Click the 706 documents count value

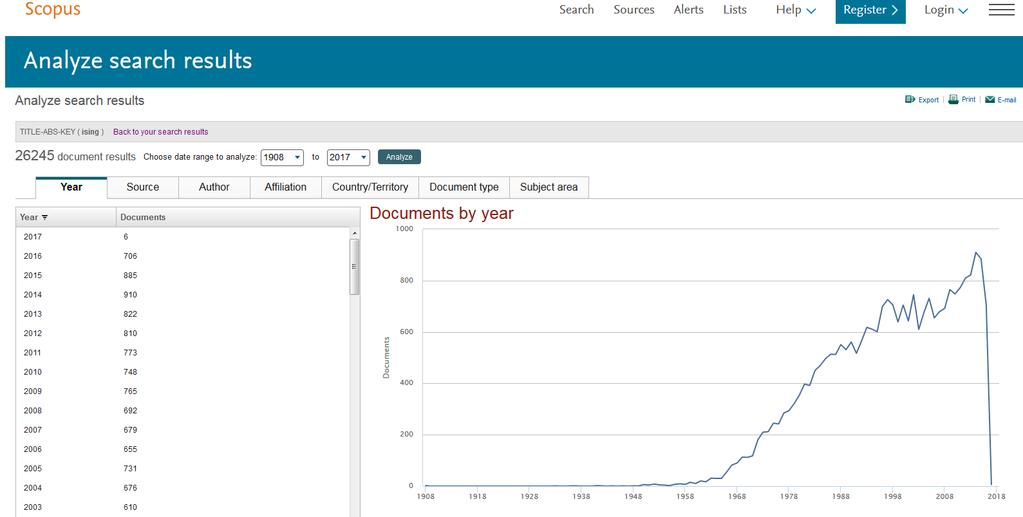tap(130, 256)
